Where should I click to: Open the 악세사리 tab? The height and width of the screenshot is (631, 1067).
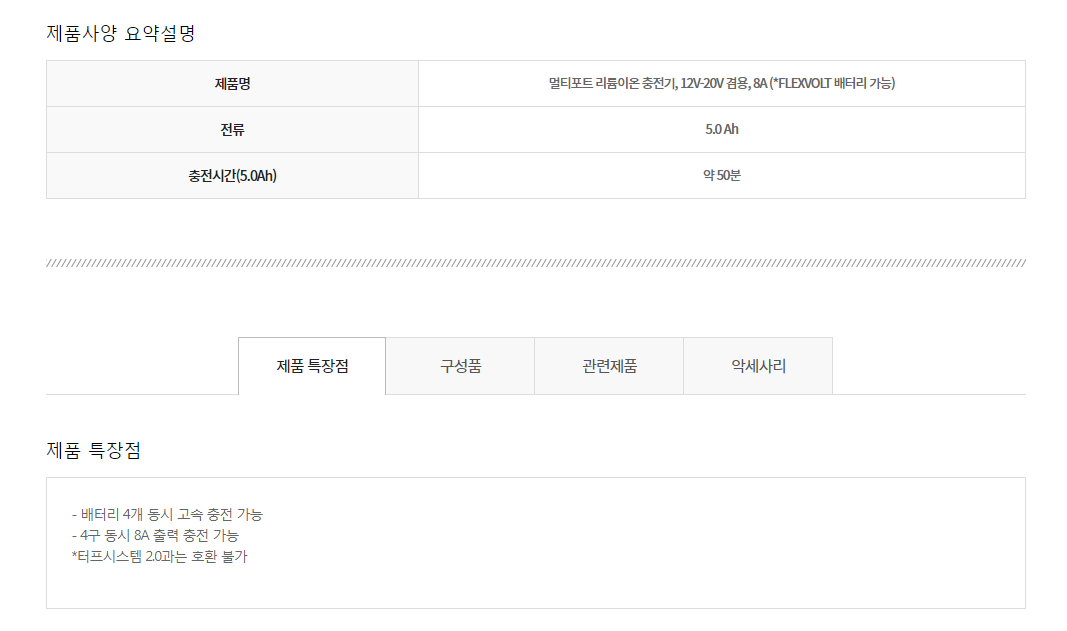point(758,366)
